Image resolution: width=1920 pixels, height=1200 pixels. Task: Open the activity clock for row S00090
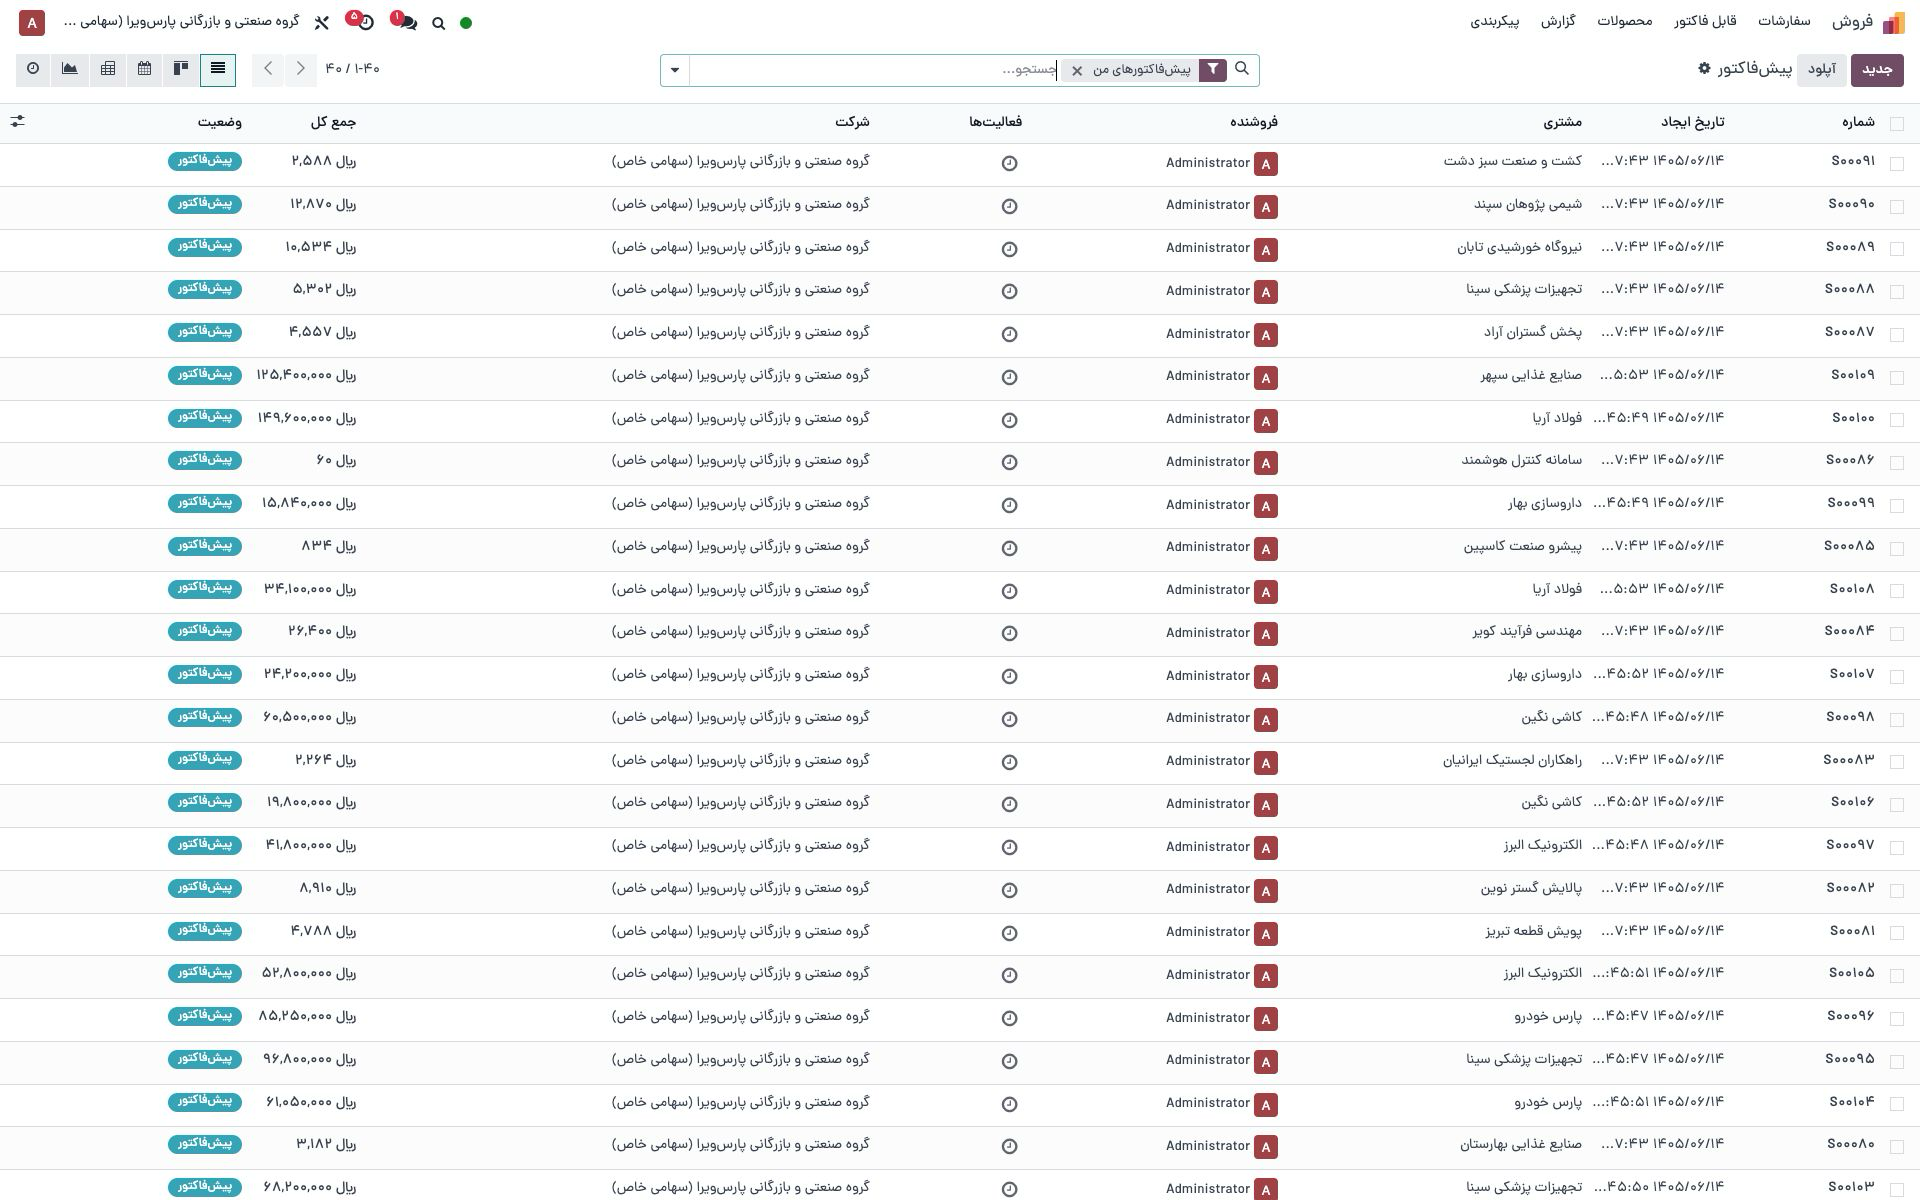click(x=1009, y=206)
